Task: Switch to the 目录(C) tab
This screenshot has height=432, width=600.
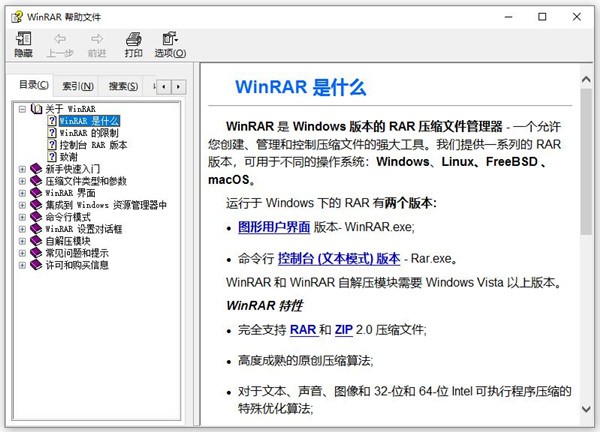Action: (34, 85)
